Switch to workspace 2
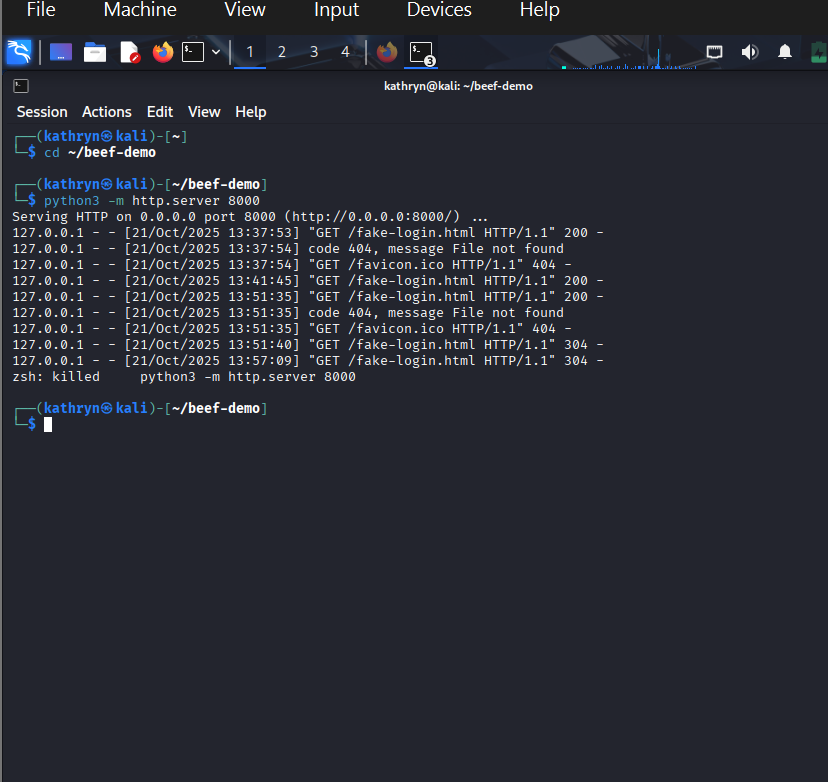Screen dimensions: 828x782 point(281,52)
